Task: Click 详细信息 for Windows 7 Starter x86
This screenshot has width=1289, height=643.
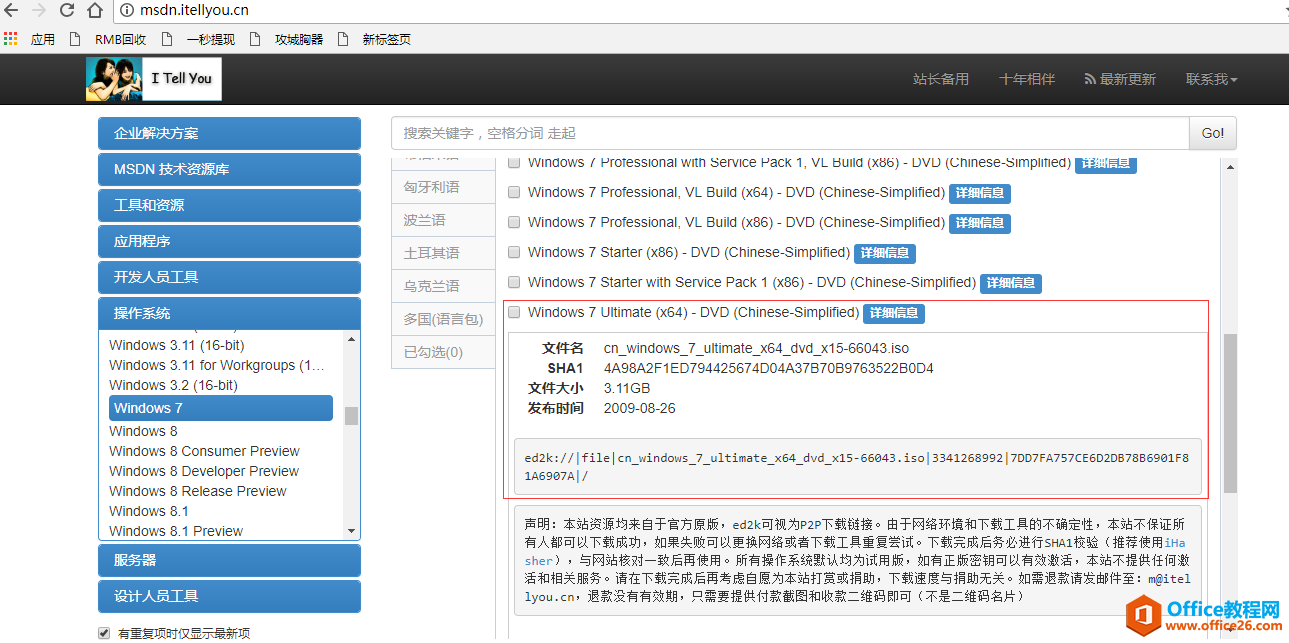Action: 885,253
